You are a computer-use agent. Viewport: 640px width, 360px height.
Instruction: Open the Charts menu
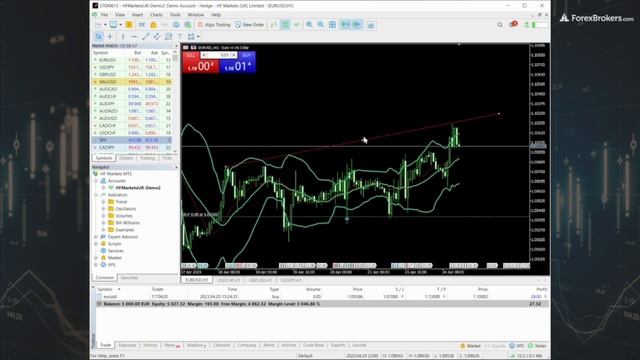[x=156, y=15]
